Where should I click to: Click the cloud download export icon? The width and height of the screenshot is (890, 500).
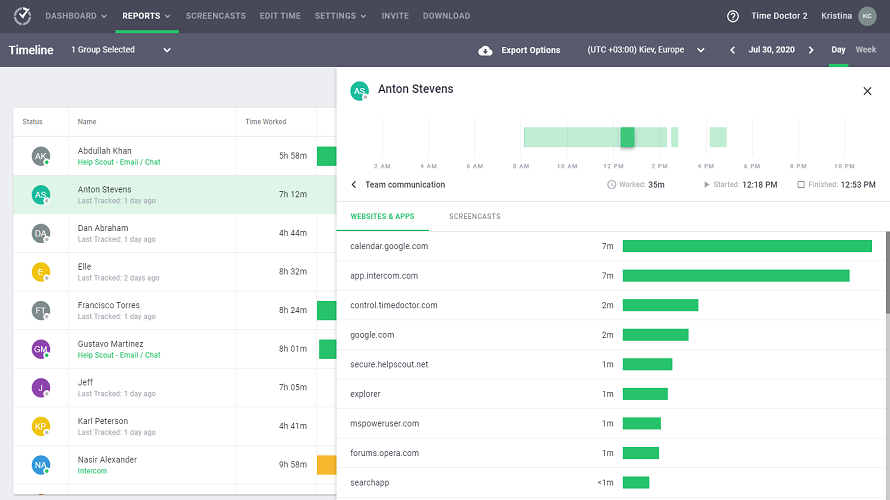tap(485, 50)
